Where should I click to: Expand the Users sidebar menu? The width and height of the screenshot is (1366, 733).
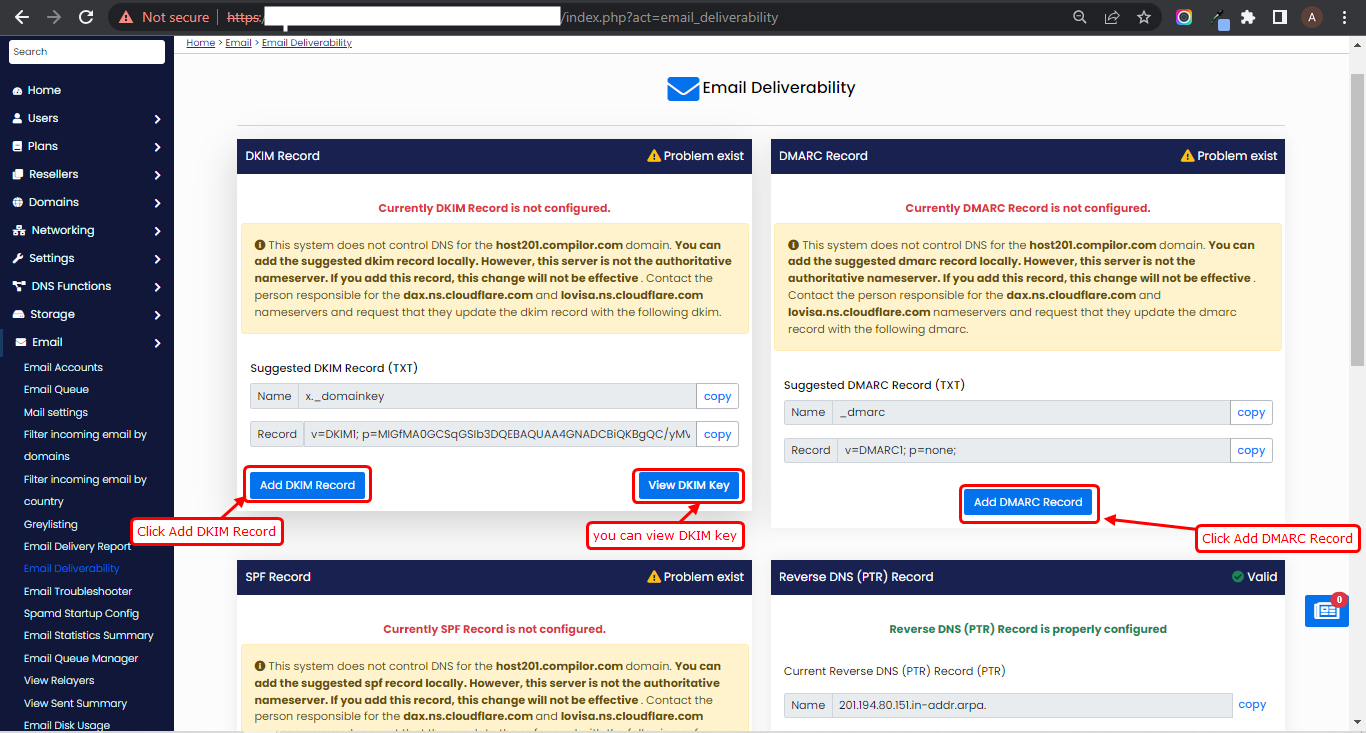point(87,118)
